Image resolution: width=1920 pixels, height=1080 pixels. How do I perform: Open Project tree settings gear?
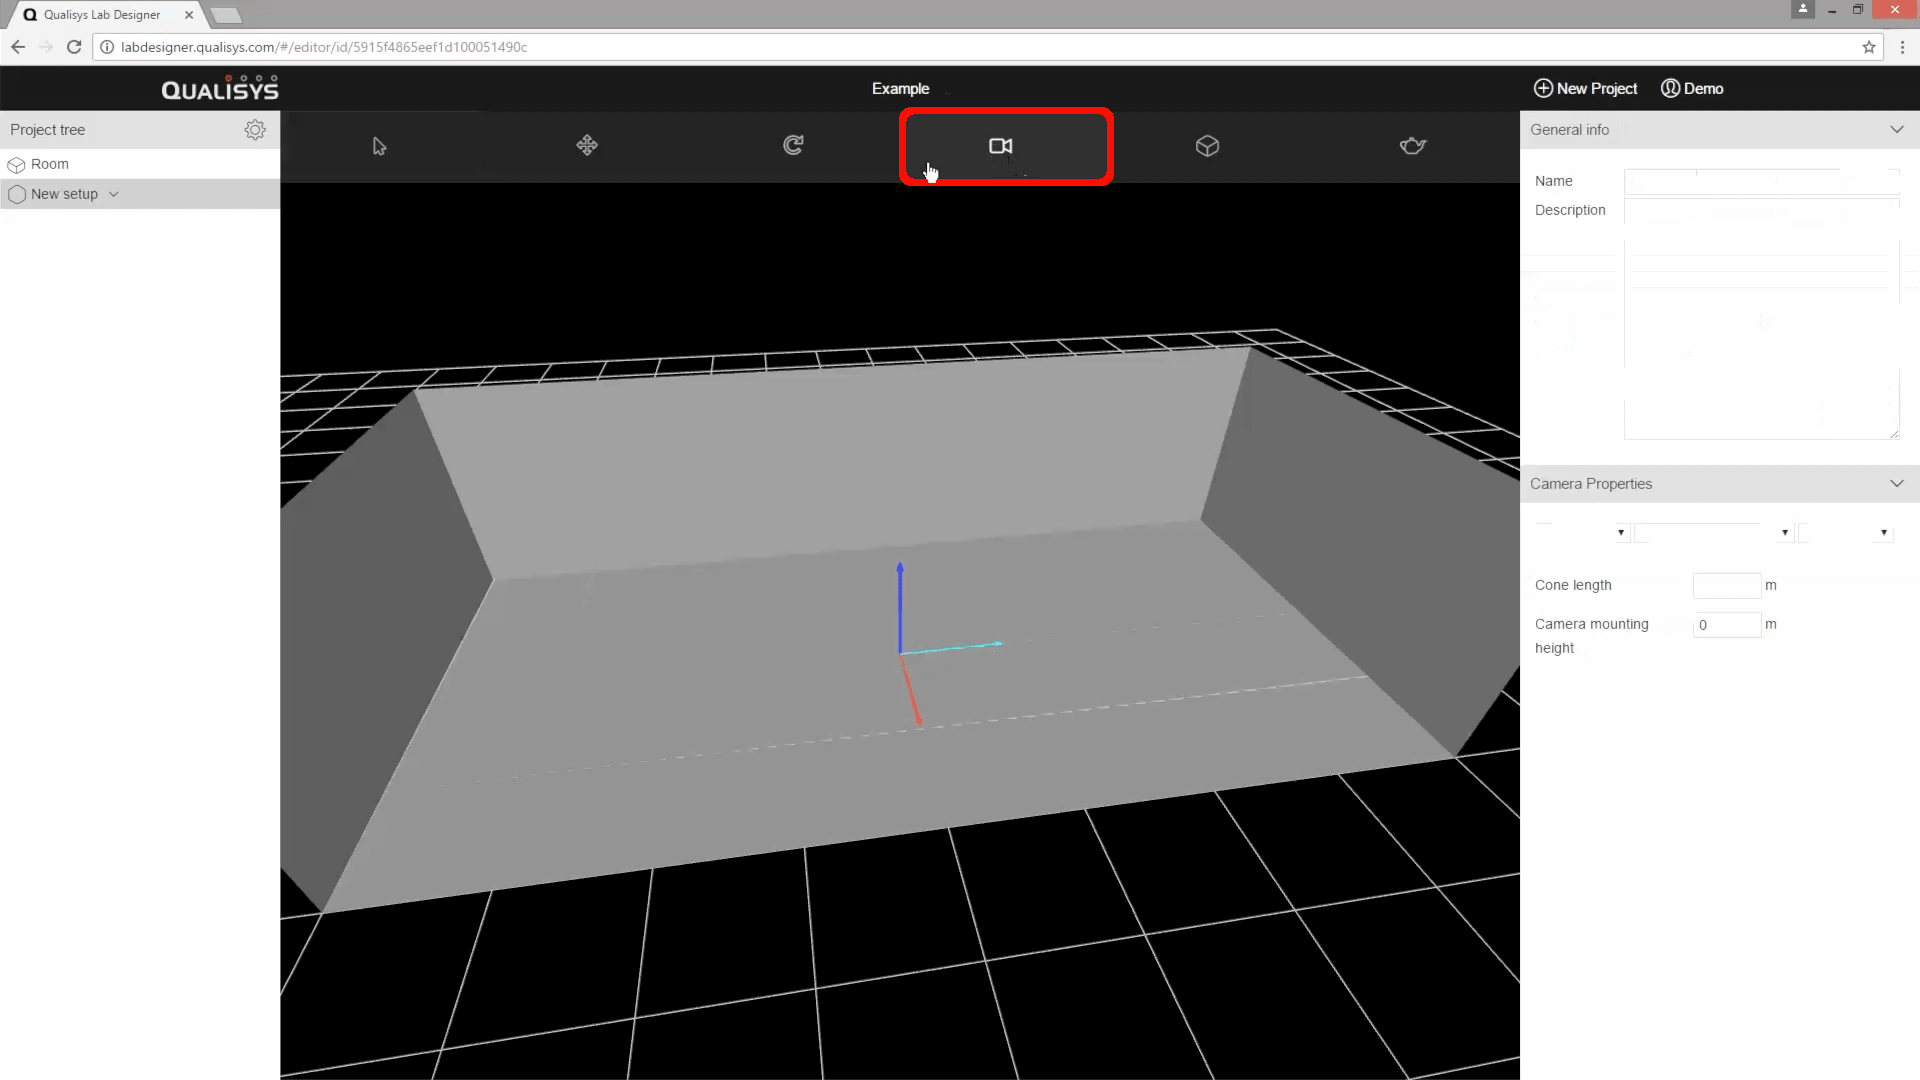tap(255, 130)
